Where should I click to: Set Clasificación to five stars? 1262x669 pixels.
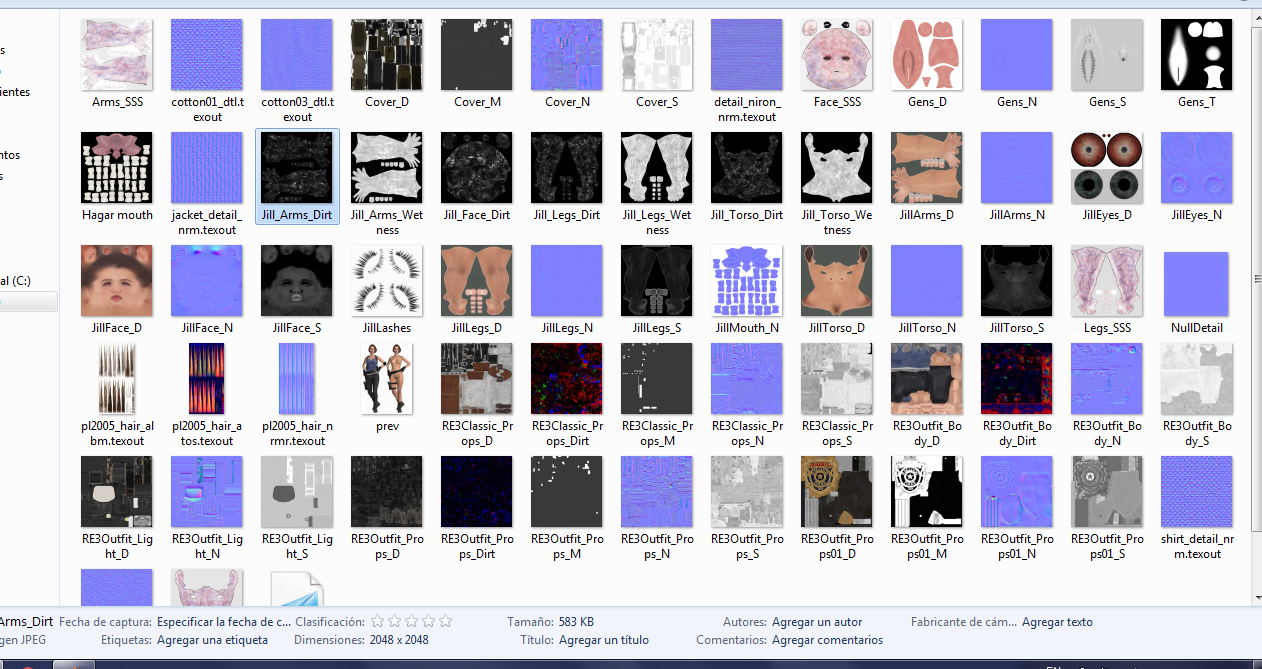point(445,621)
